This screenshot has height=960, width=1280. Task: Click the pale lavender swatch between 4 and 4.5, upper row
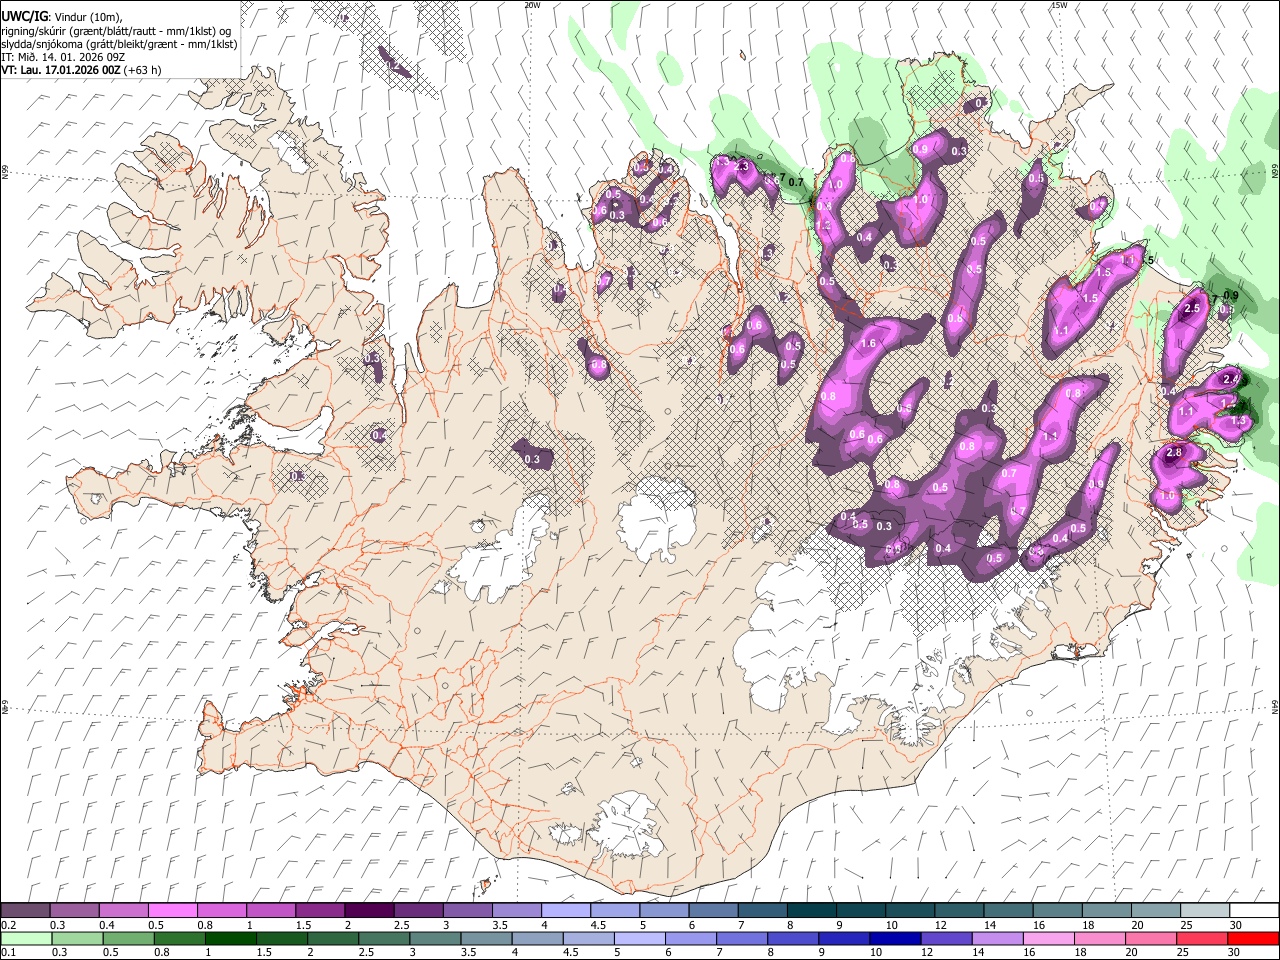pyautogui.click(x=566, y=910)
